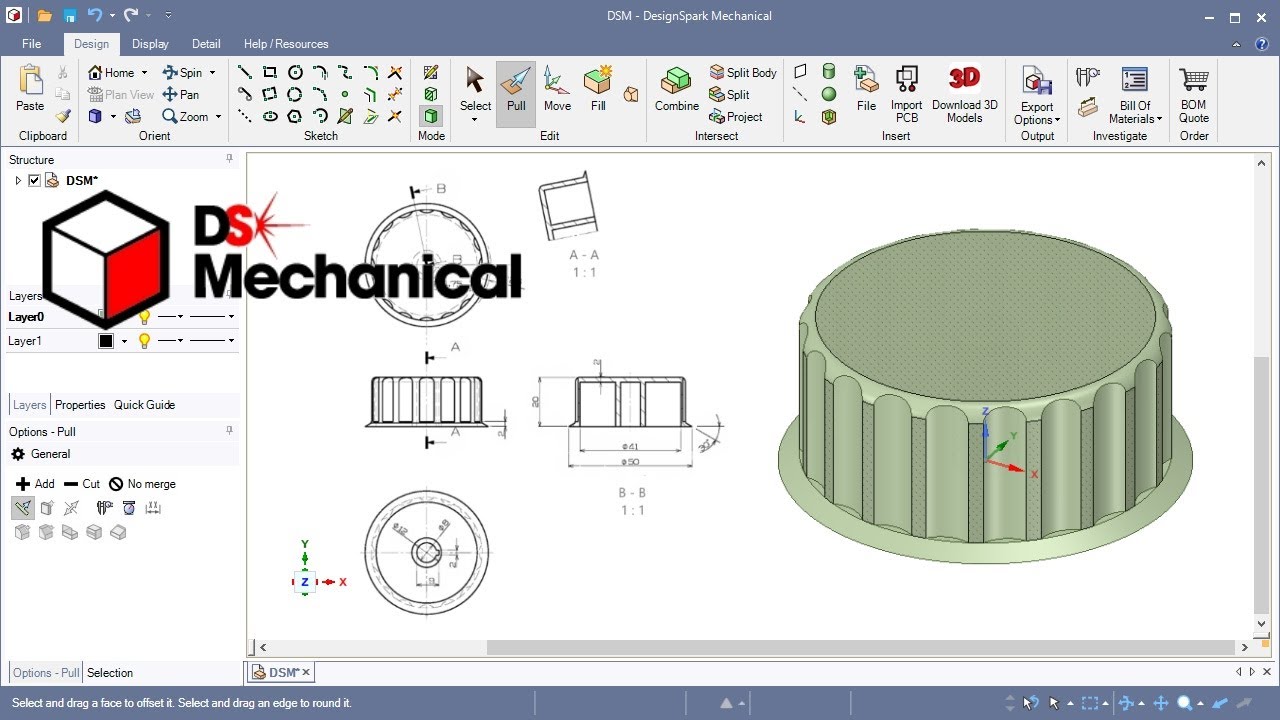
Task: Click the vertical scrollbar of the viewport
Action: [x=1261, y=485]
